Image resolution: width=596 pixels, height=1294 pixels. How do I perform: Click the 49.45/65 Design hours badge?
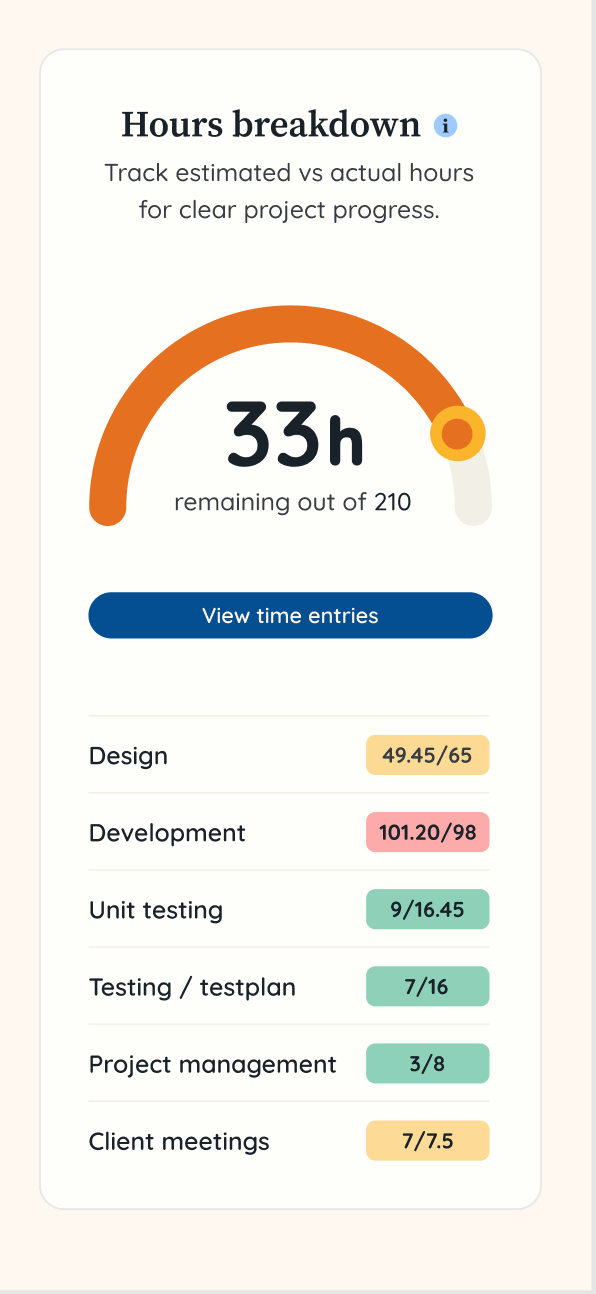click(427, 755)
